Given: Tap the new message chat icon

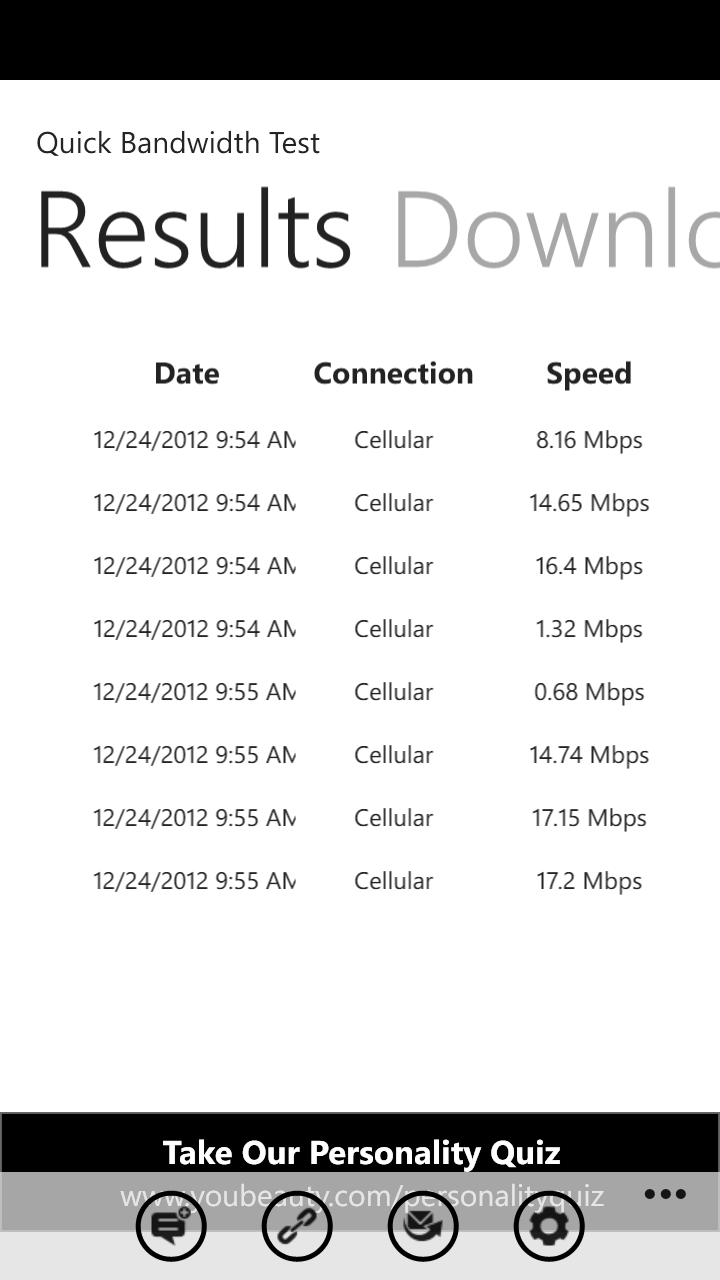Looking at the screenshot, I should pyautogui.click(x=171, y=1225).
